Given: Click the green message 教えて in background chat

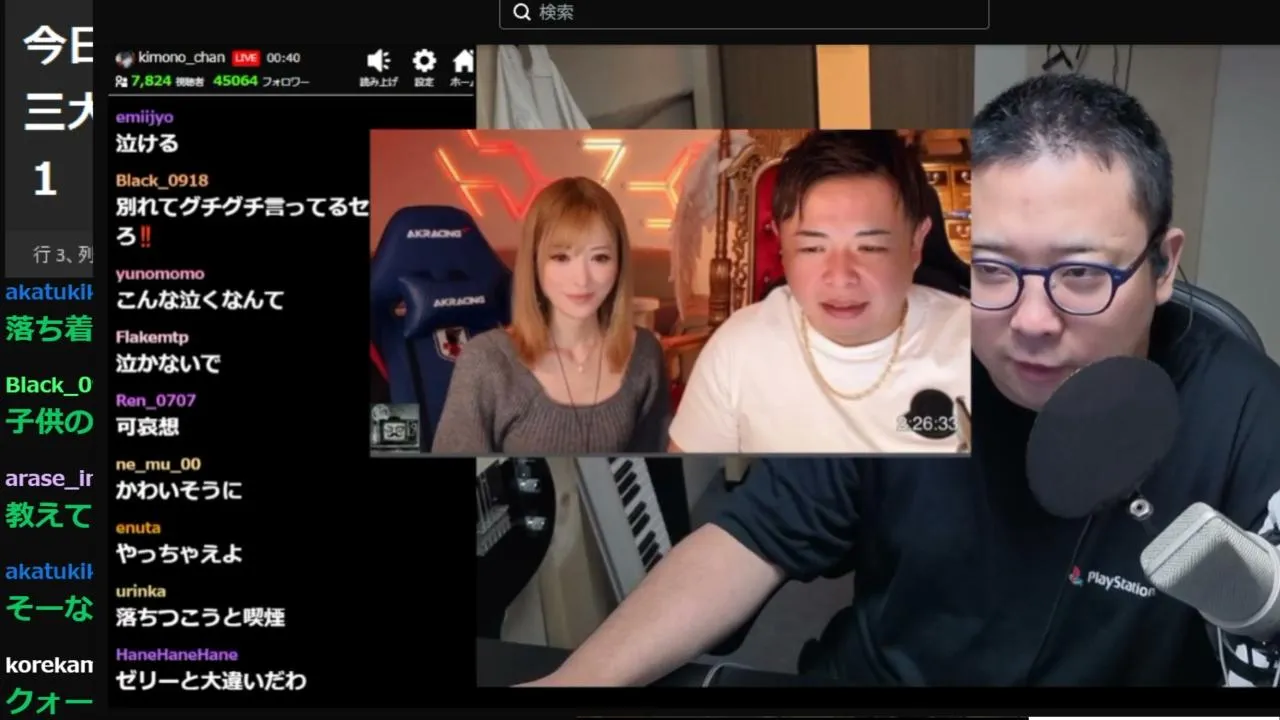Looking at the screenshot, I should pyautogui.click(x=49, y=515).
